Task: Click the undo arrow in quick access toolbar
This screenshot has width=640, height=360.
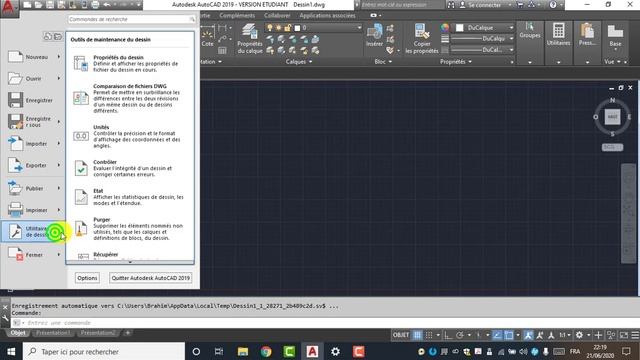Action: (x=107, y=5)
